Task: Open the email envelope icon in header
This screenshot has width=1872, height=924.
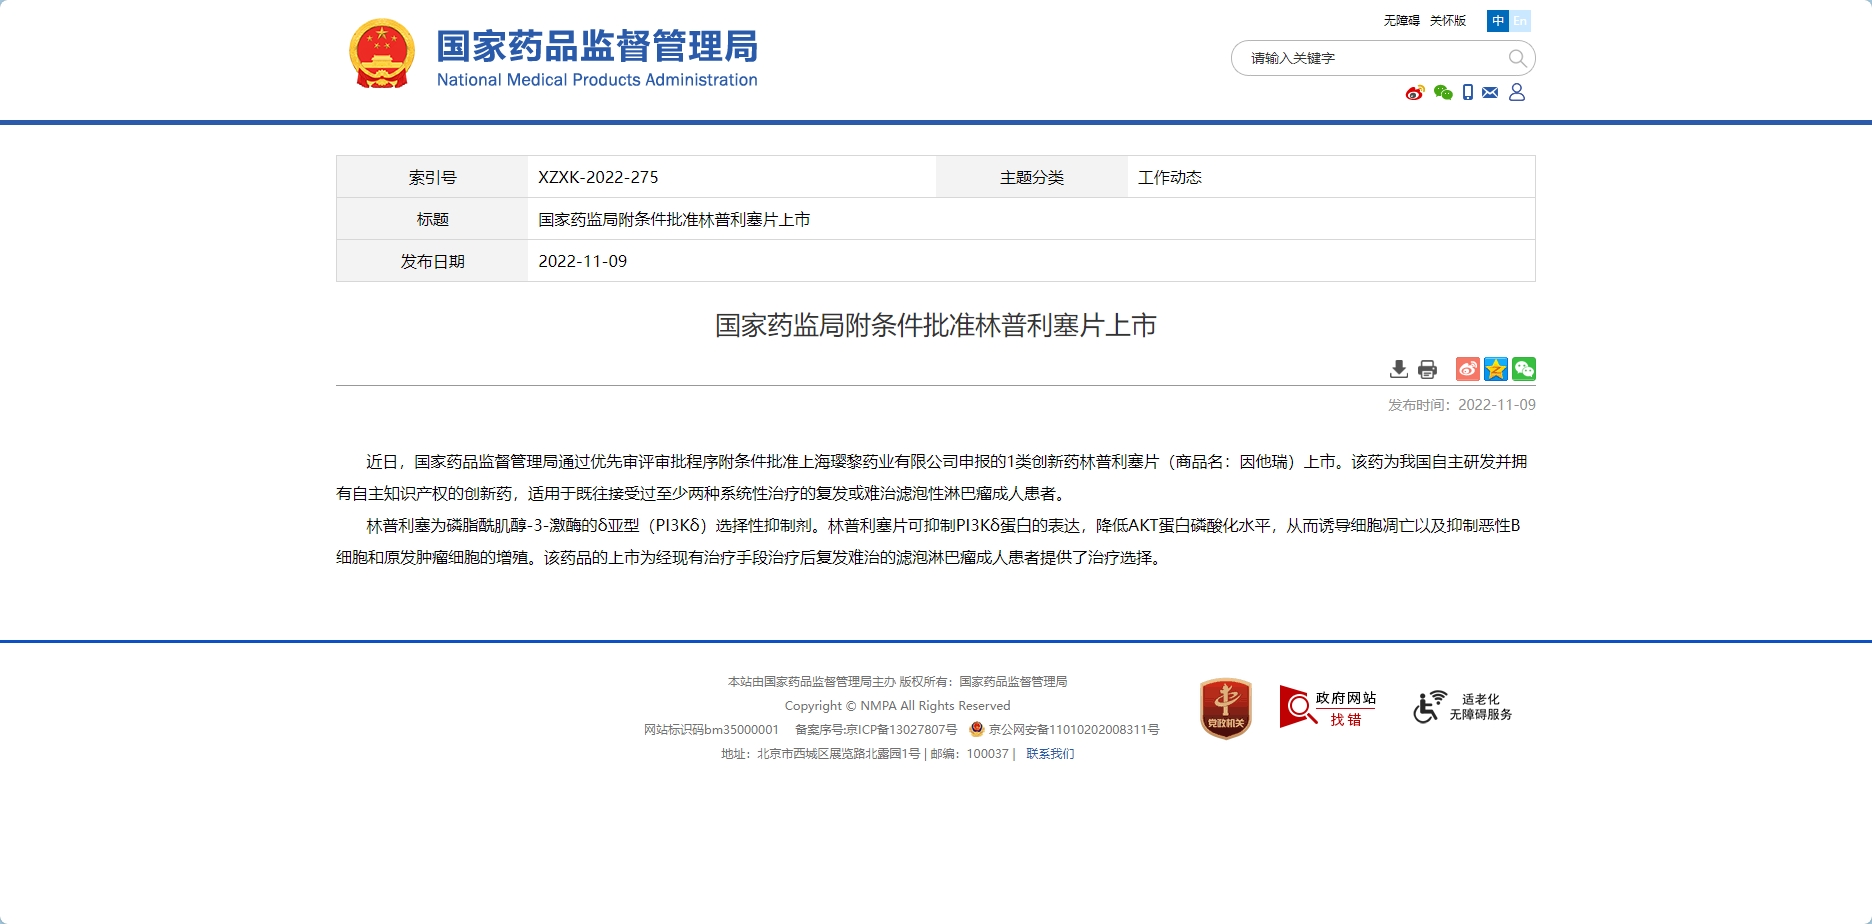Action: (1490, 93)
